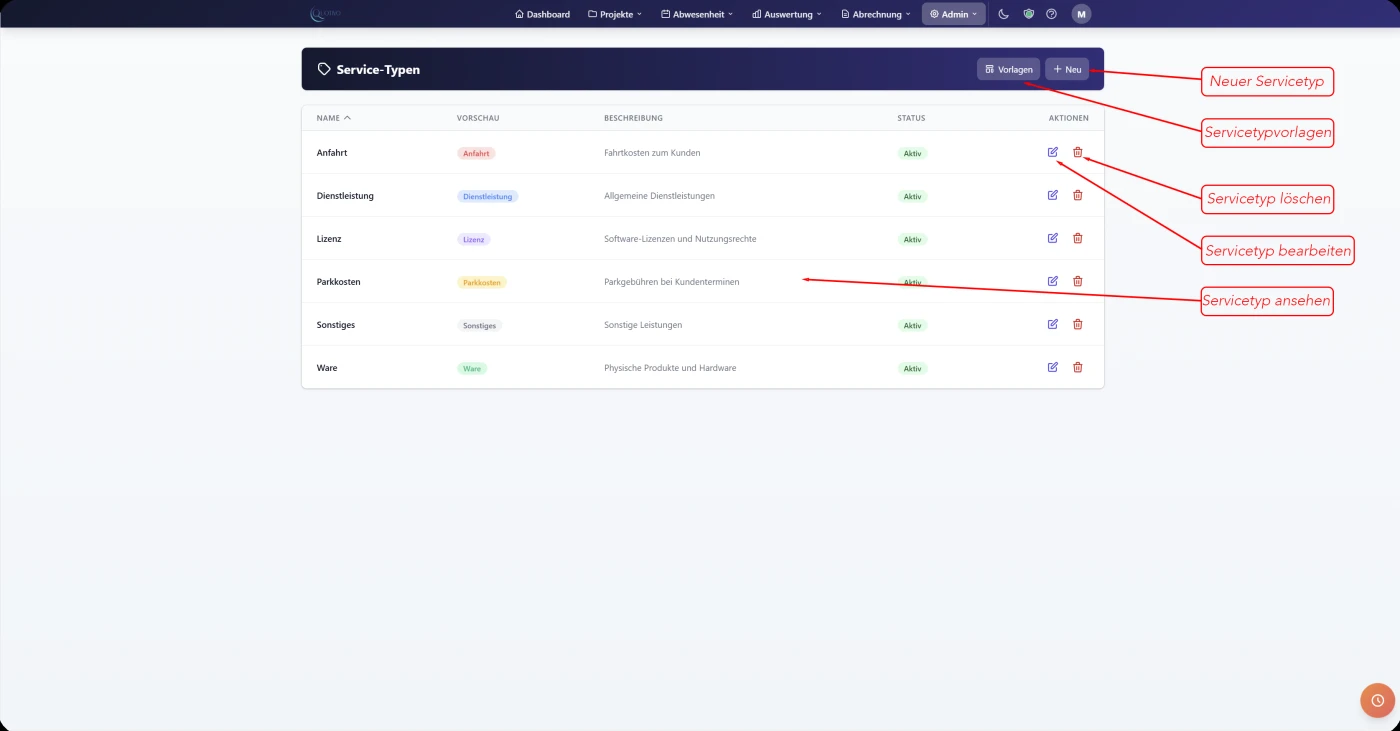The image size is (1400, 731).
Task: Click the Neu button to add a servicetype
Action: pos(1067,69)
